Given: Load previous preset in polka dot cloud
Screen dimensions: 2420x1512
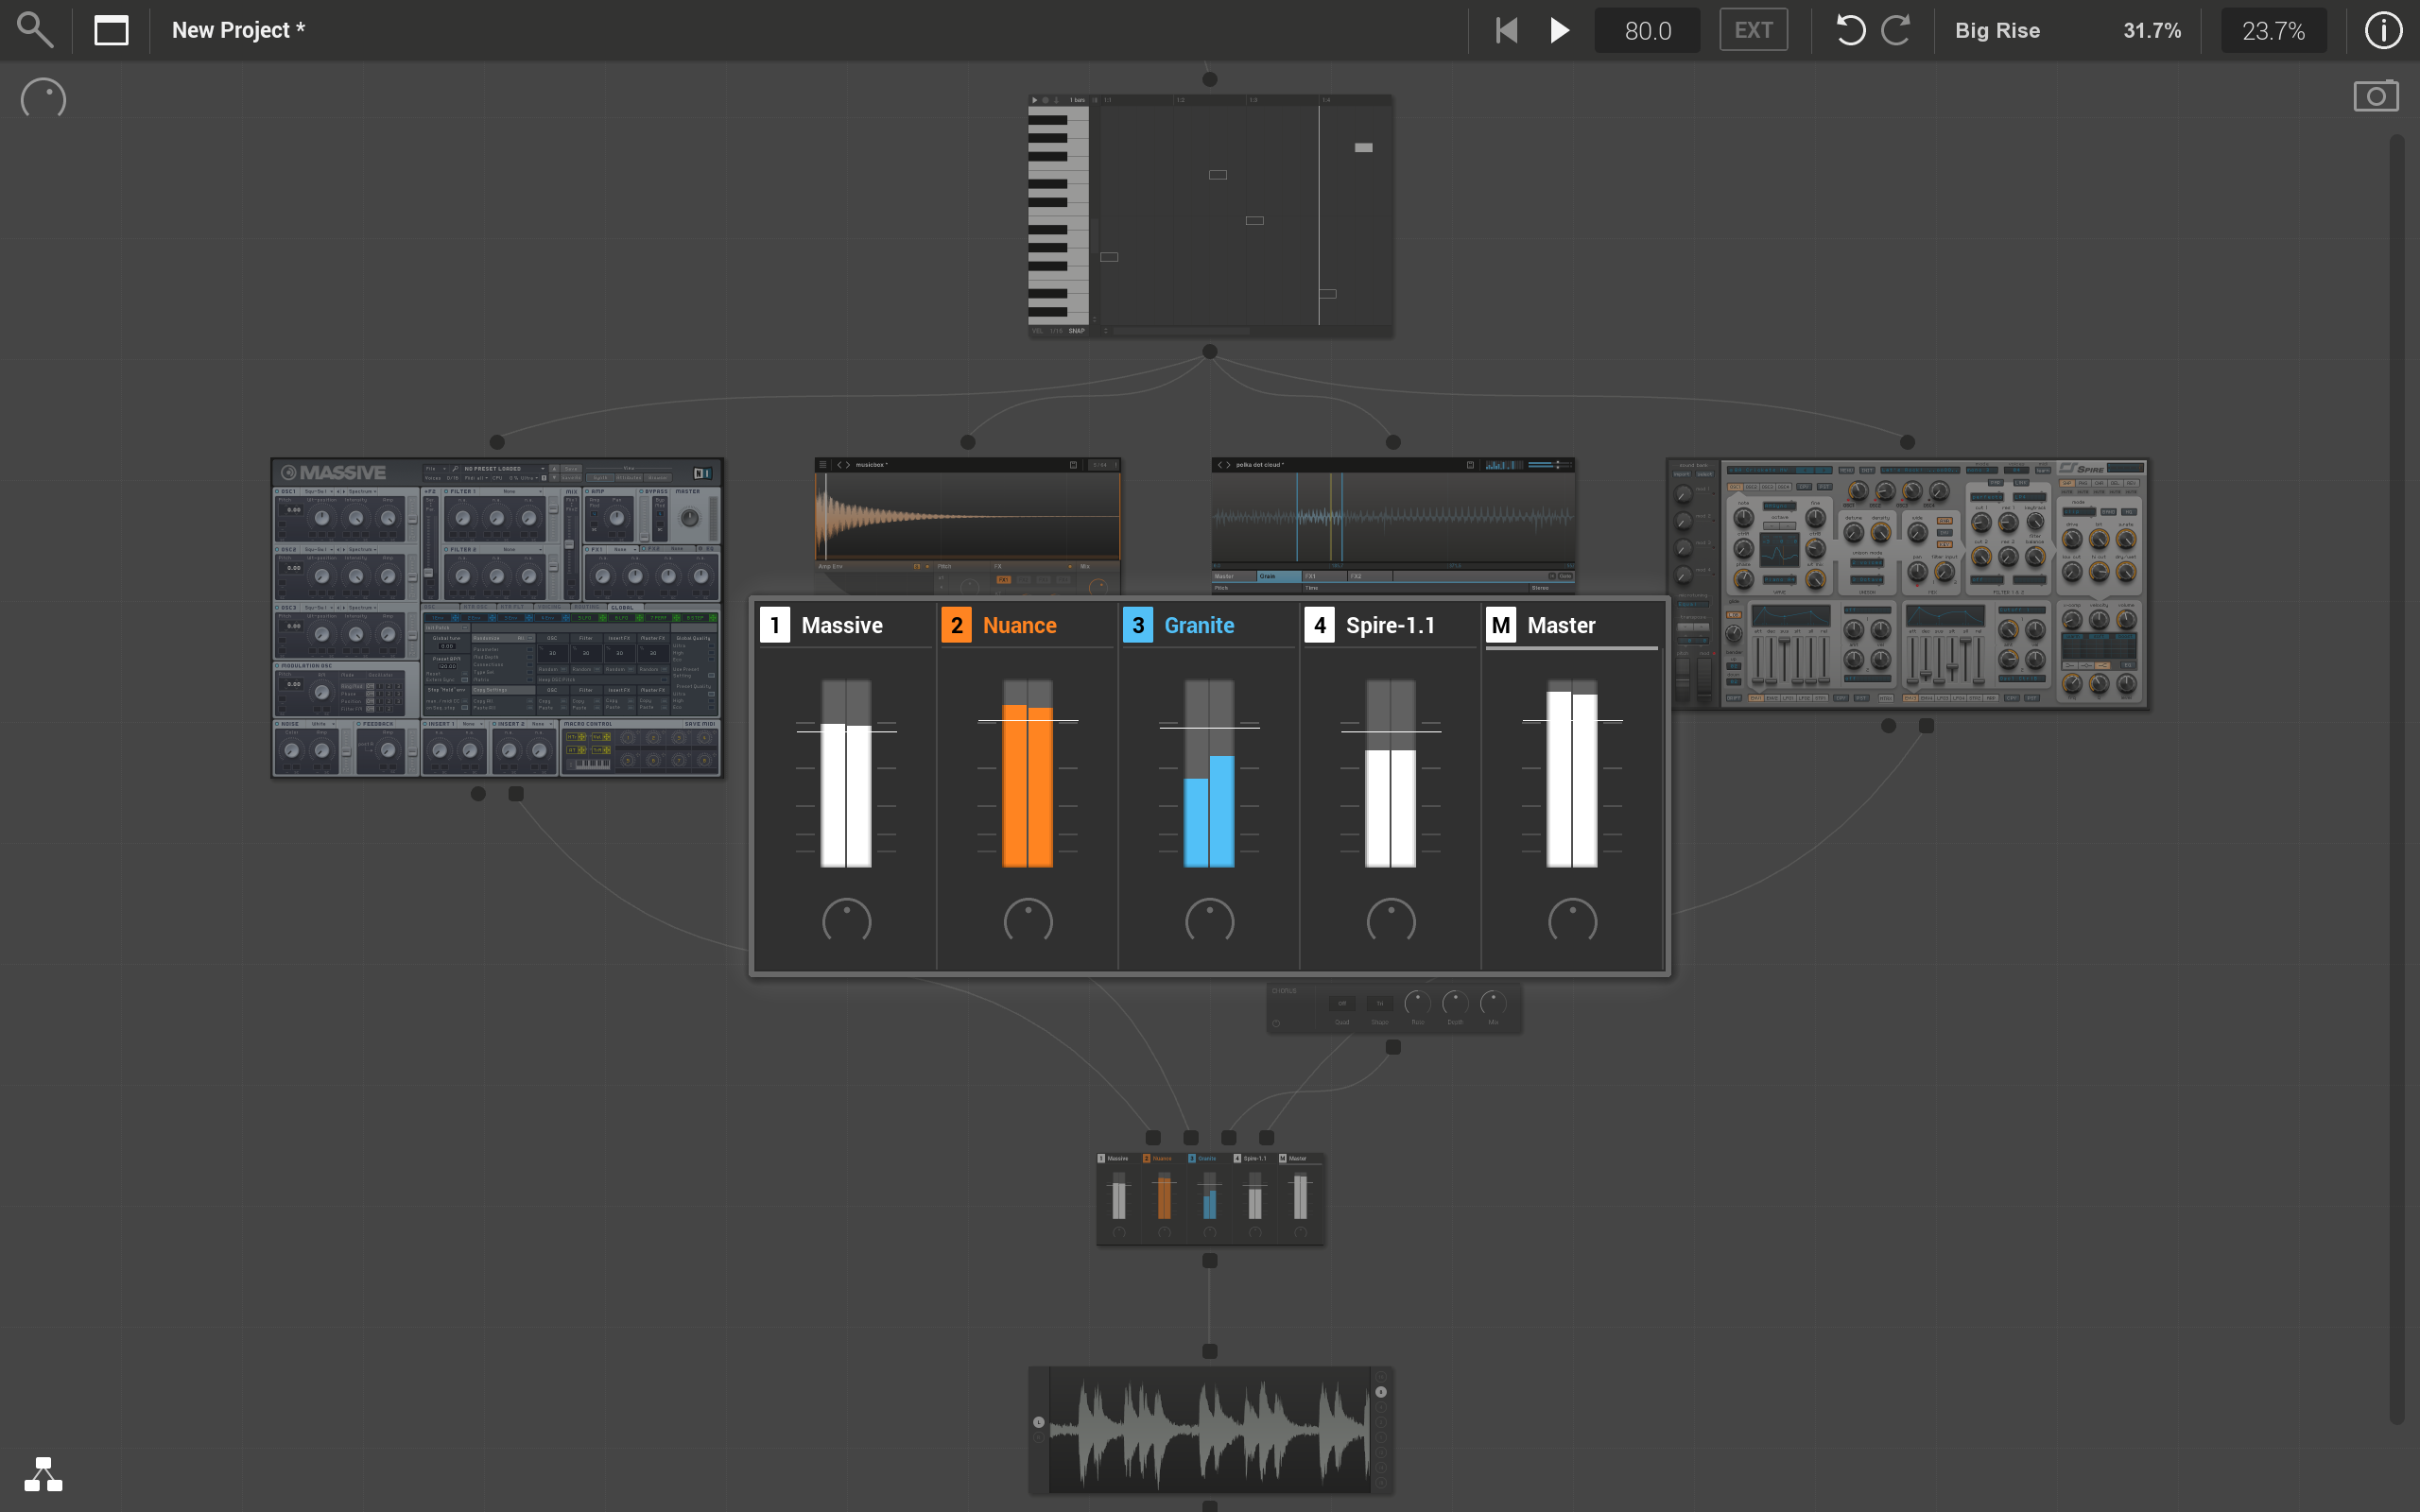Looking at the screenshot, I should tap(1220, 465).
